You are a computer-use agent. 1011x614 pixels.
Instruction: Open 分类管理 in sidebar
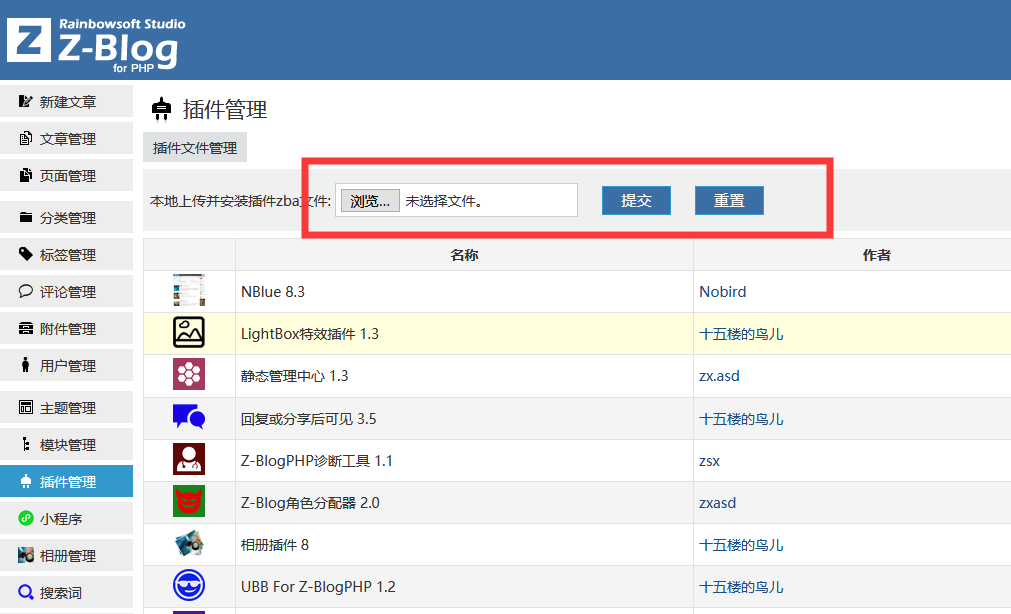click(66, 217)
